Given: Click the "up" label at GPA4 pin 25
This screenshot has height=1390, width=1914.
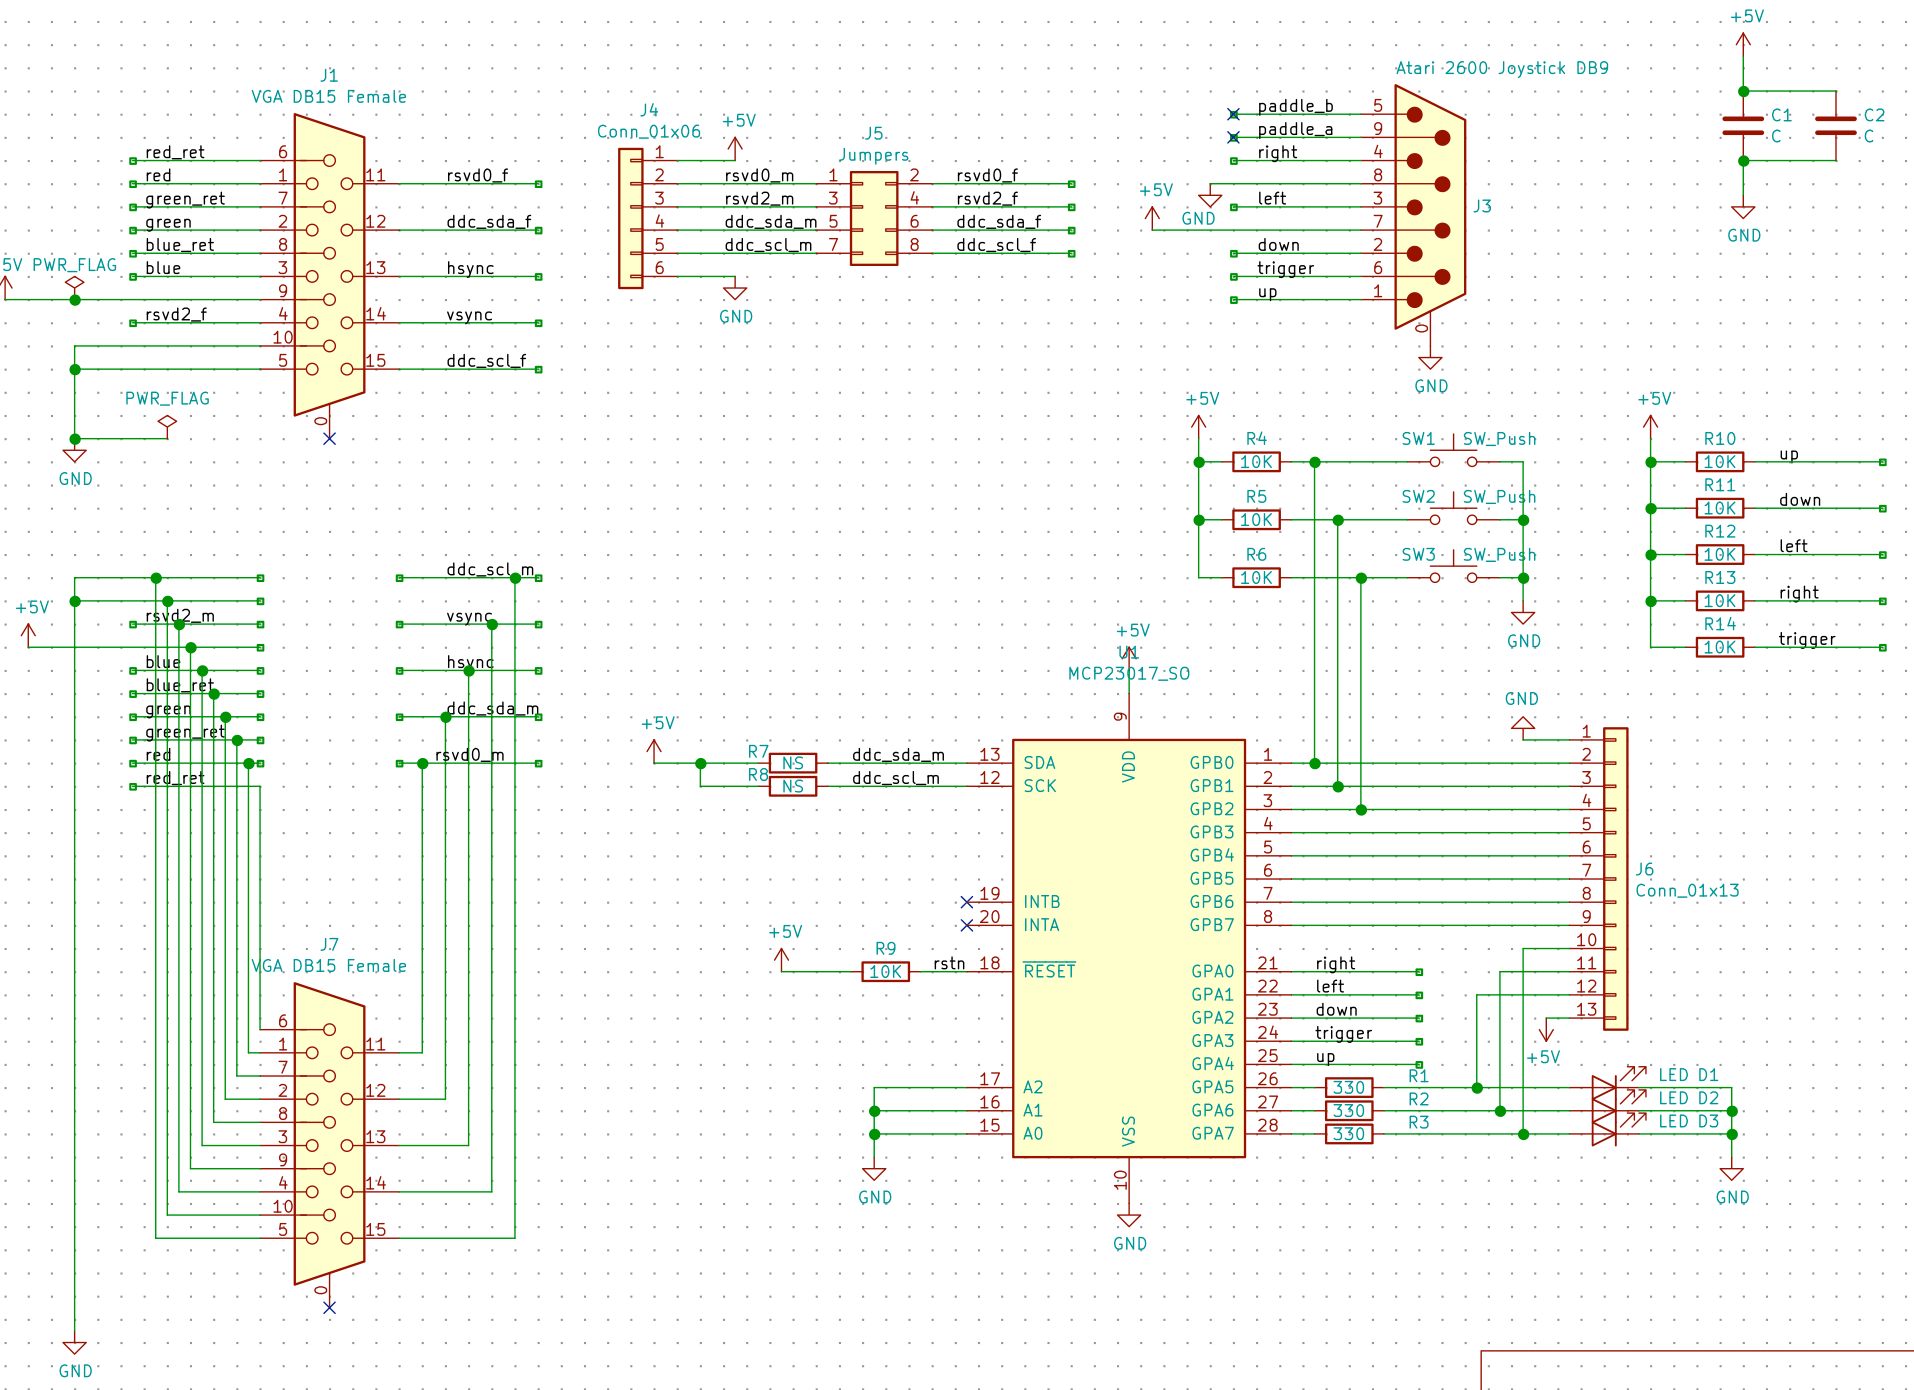Looking at the screenshot, I should click(1325, 1056).
